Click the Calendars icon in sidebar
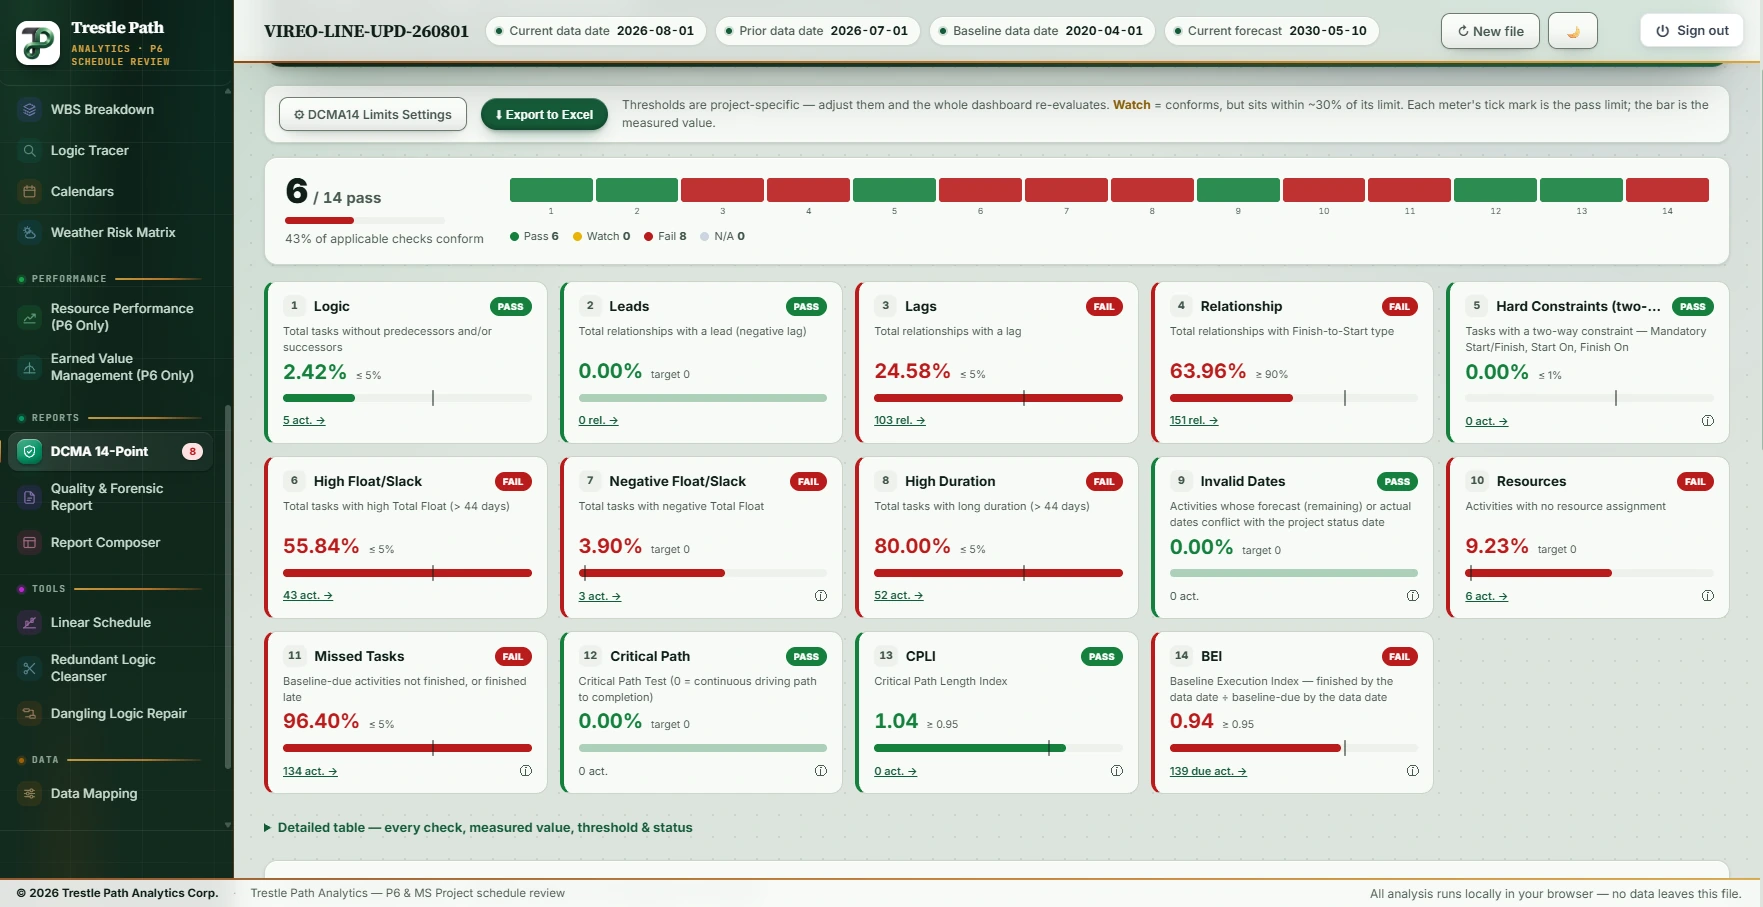This screenshot has height=907, width=1763. (x=30, y=192)
